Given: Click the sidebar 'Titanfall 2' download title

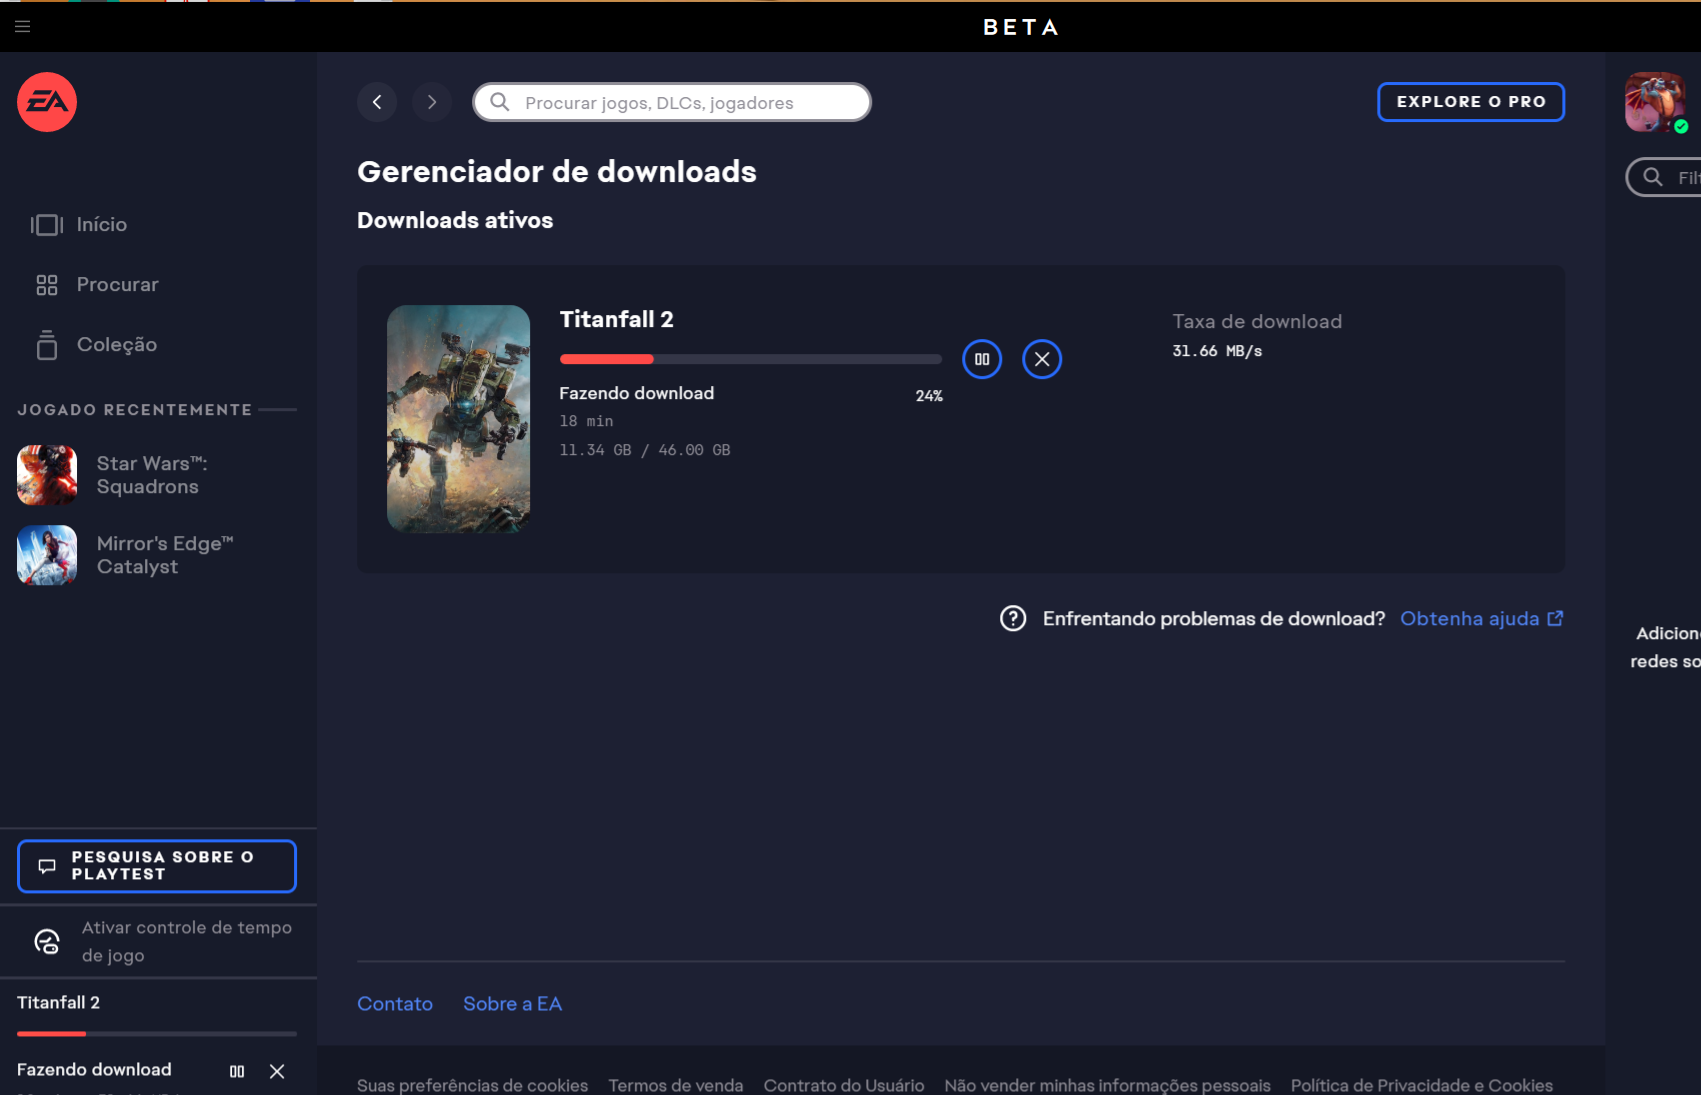Looking at the screenshot, I should (58, 1002).
